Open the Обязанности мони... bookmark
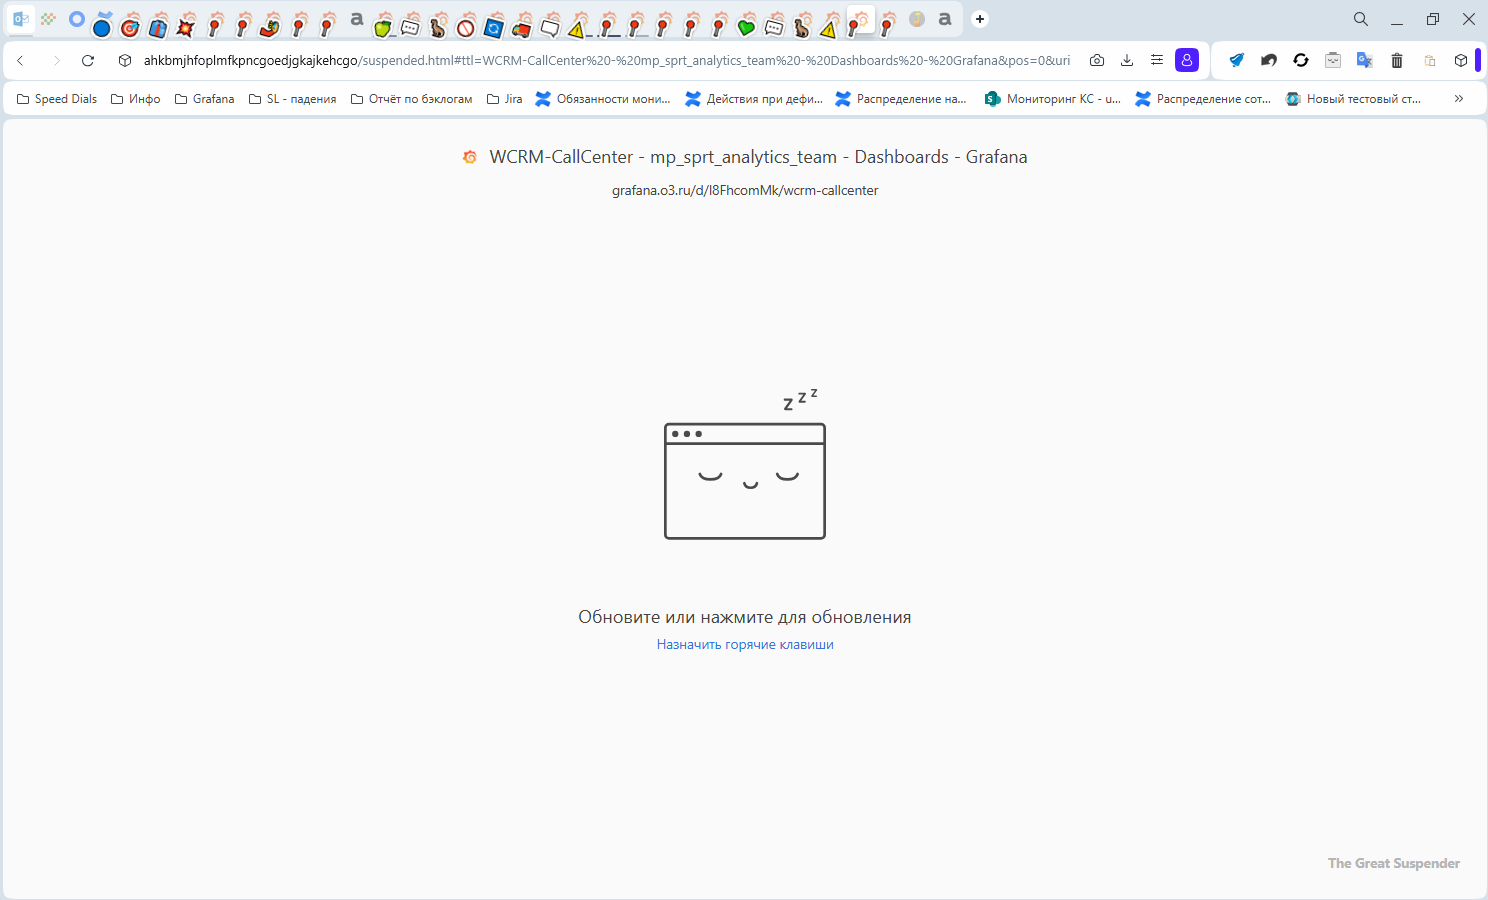 coord(603,99)
